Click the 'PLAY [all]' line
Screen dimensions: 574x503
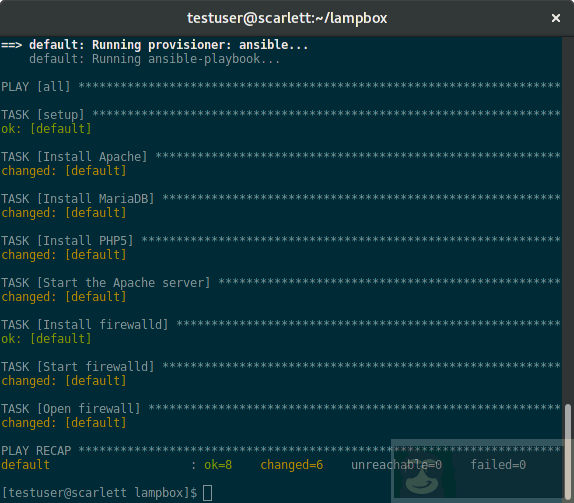pyautogui.click(x=281, y=87)
